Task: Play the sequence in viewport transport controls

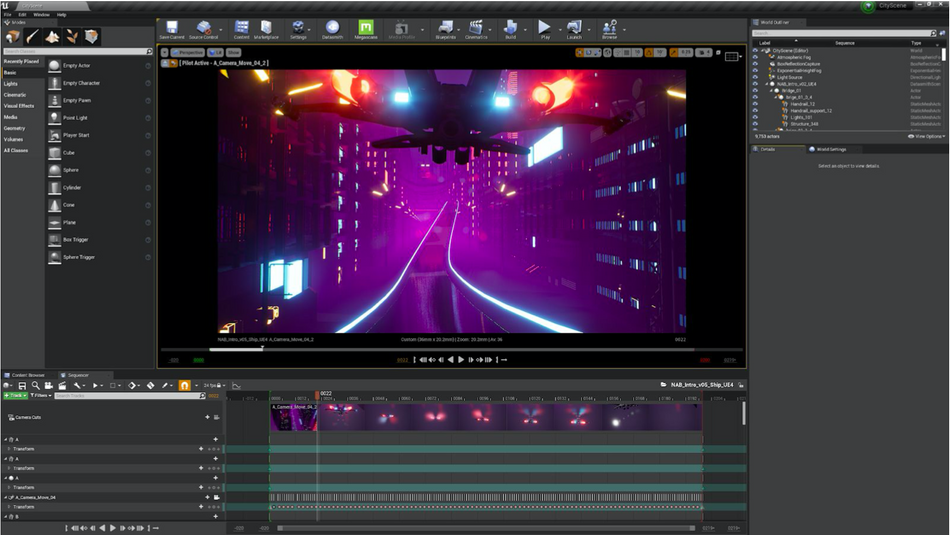Action: coord(461,360)
